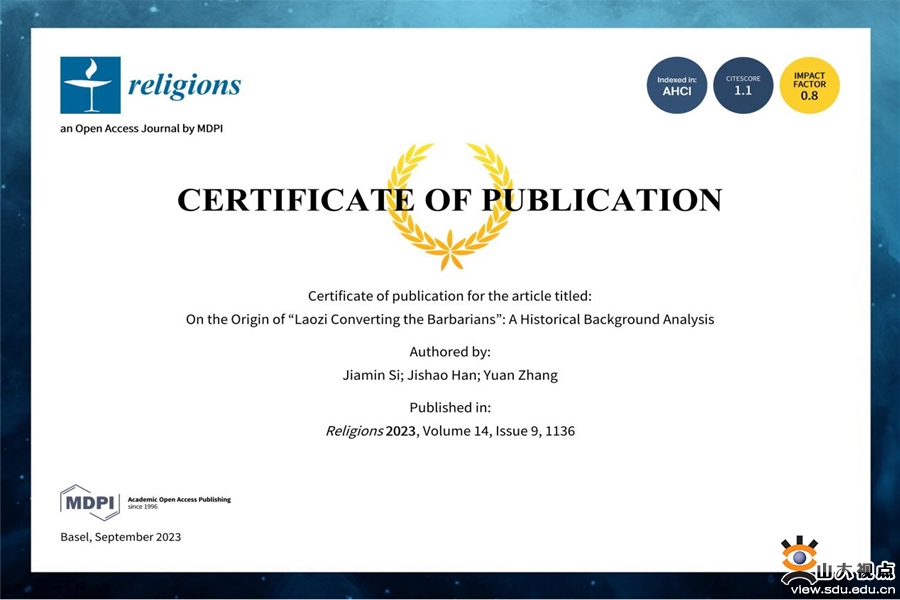The image size is (900, 600).
Task: Click the Religions chalice logo icon
Action: click(90, 85)
